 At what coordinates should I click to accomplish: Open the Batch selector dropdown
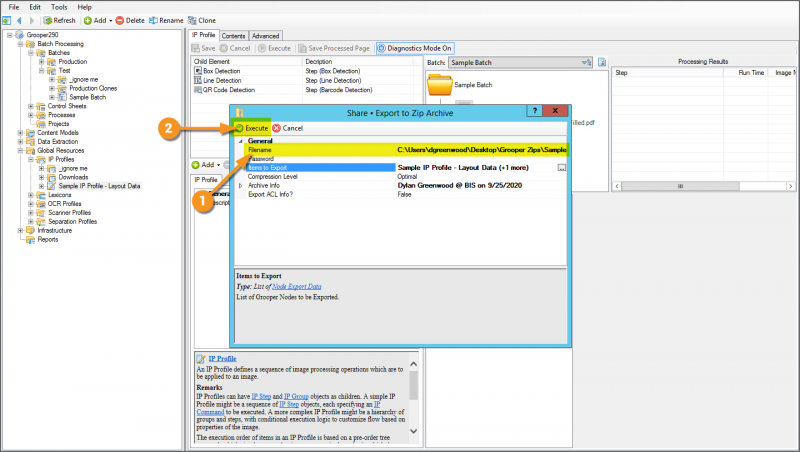pos(587,62)
